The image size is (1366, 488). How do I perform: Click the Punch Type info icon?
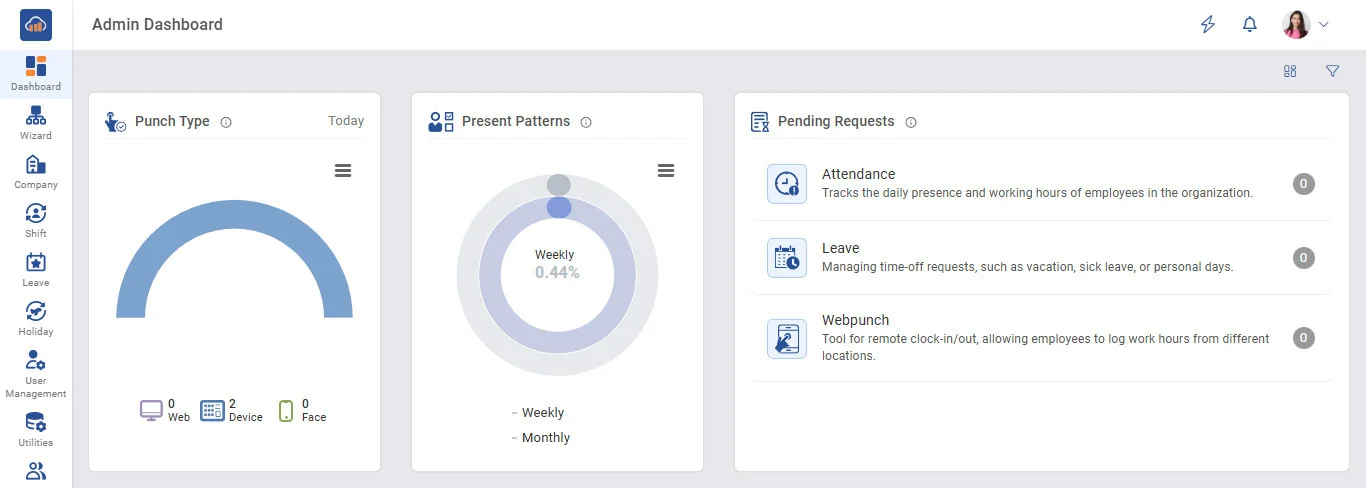pyautogui.click(x=226, y=122)
